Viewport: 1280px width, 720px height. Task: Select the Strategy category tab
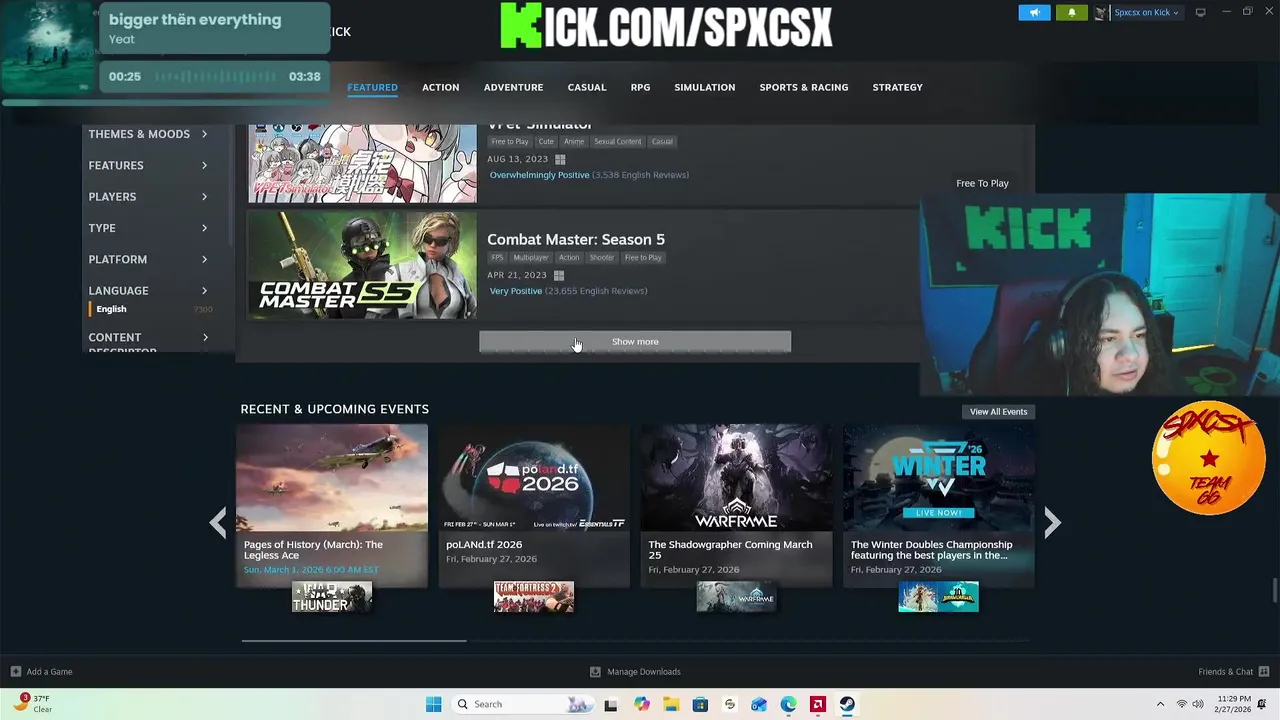(897, 87)
